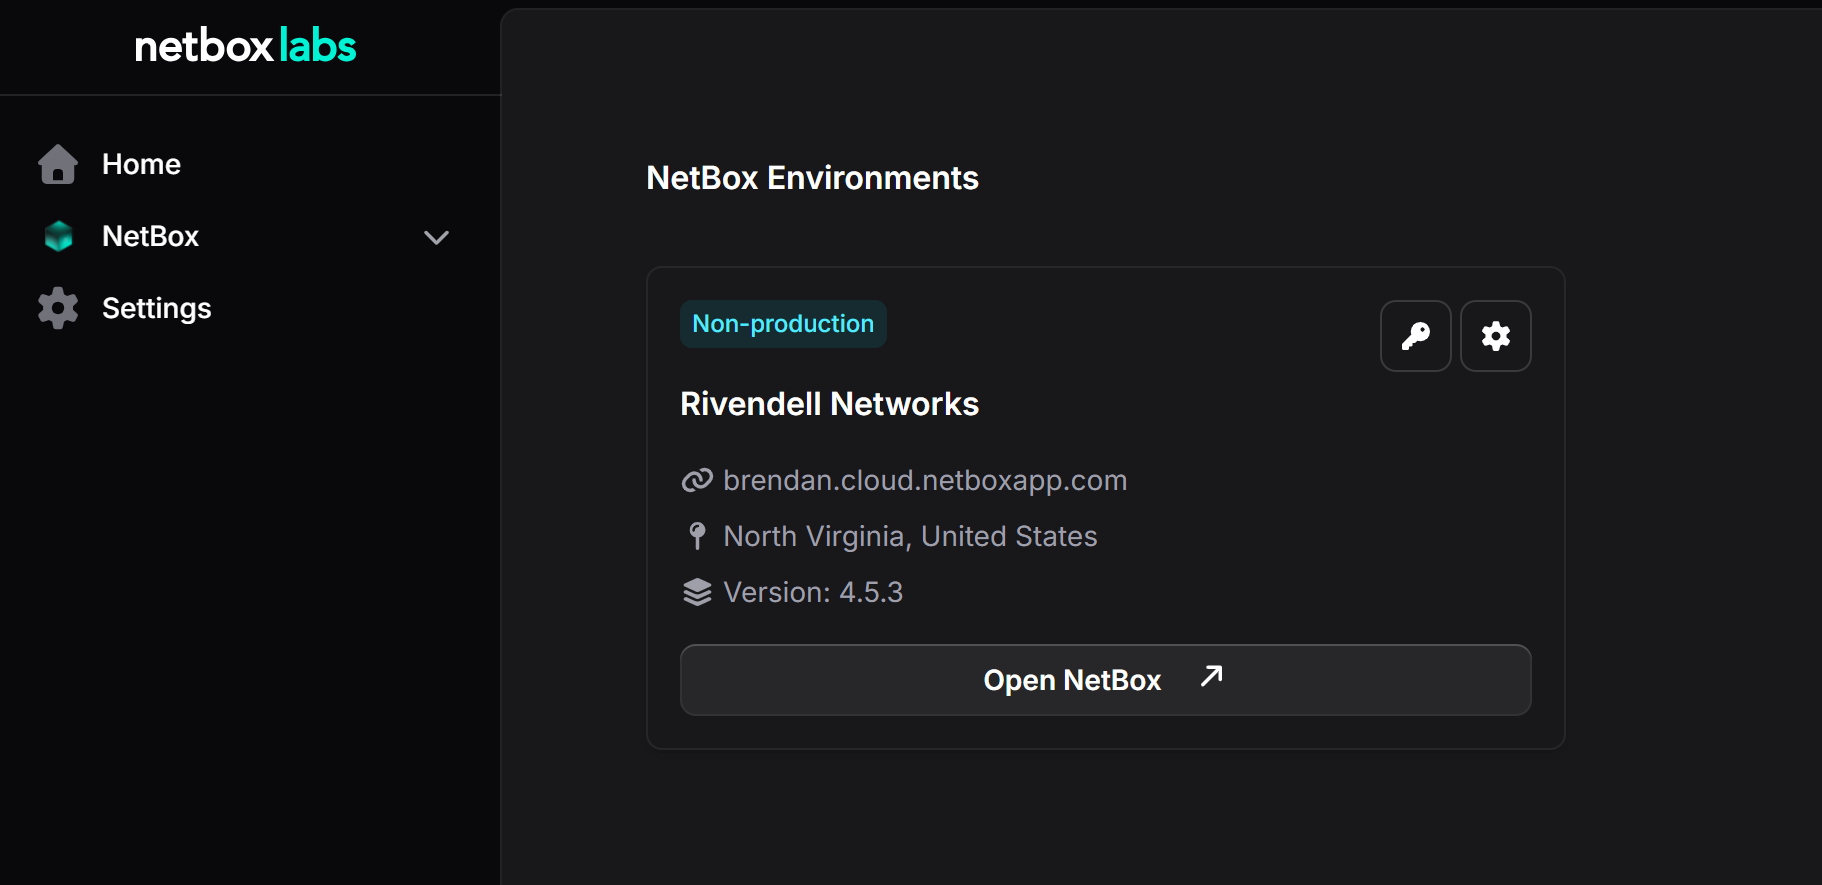Click the stacked layers version icon

pos(697,592)
